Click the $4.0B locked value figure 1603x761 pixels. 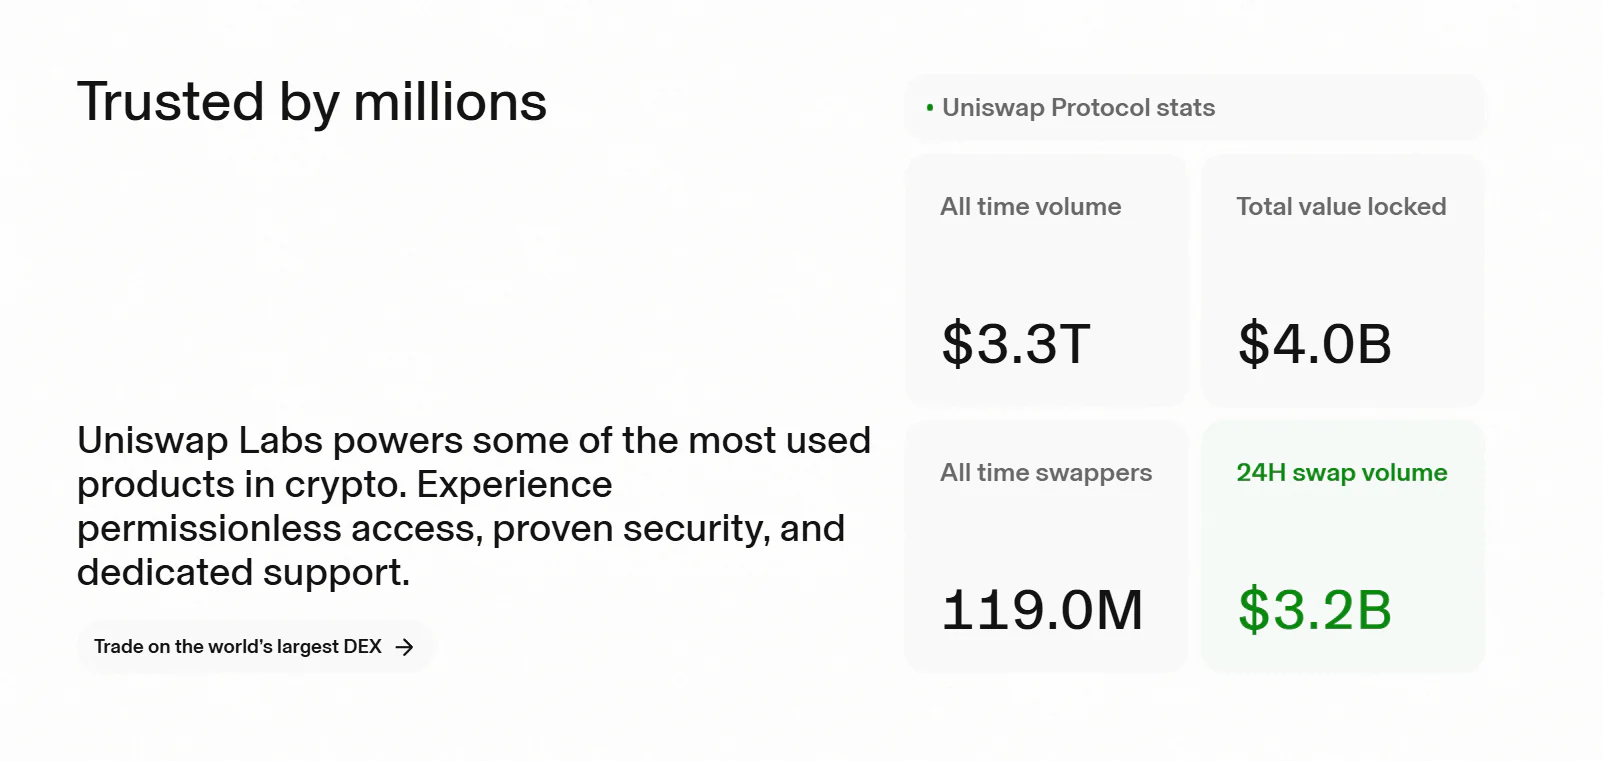1314,344
